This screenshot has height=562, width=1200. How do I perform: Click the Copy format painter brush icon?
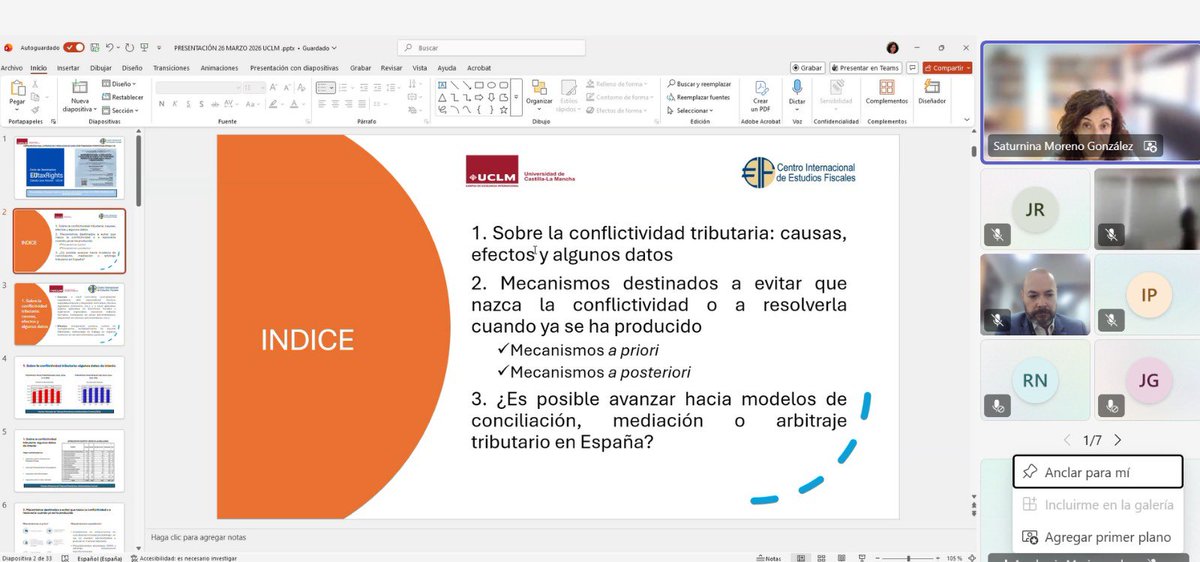[37, 109]
